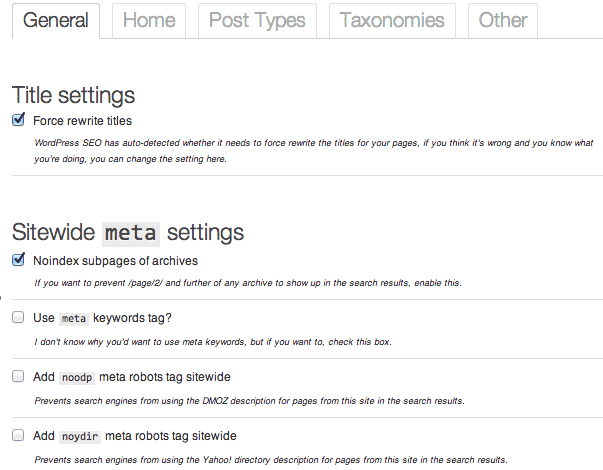Click the 'noydir' code tag in label
This screenshot has width=603, height=470.
[80, 437]
